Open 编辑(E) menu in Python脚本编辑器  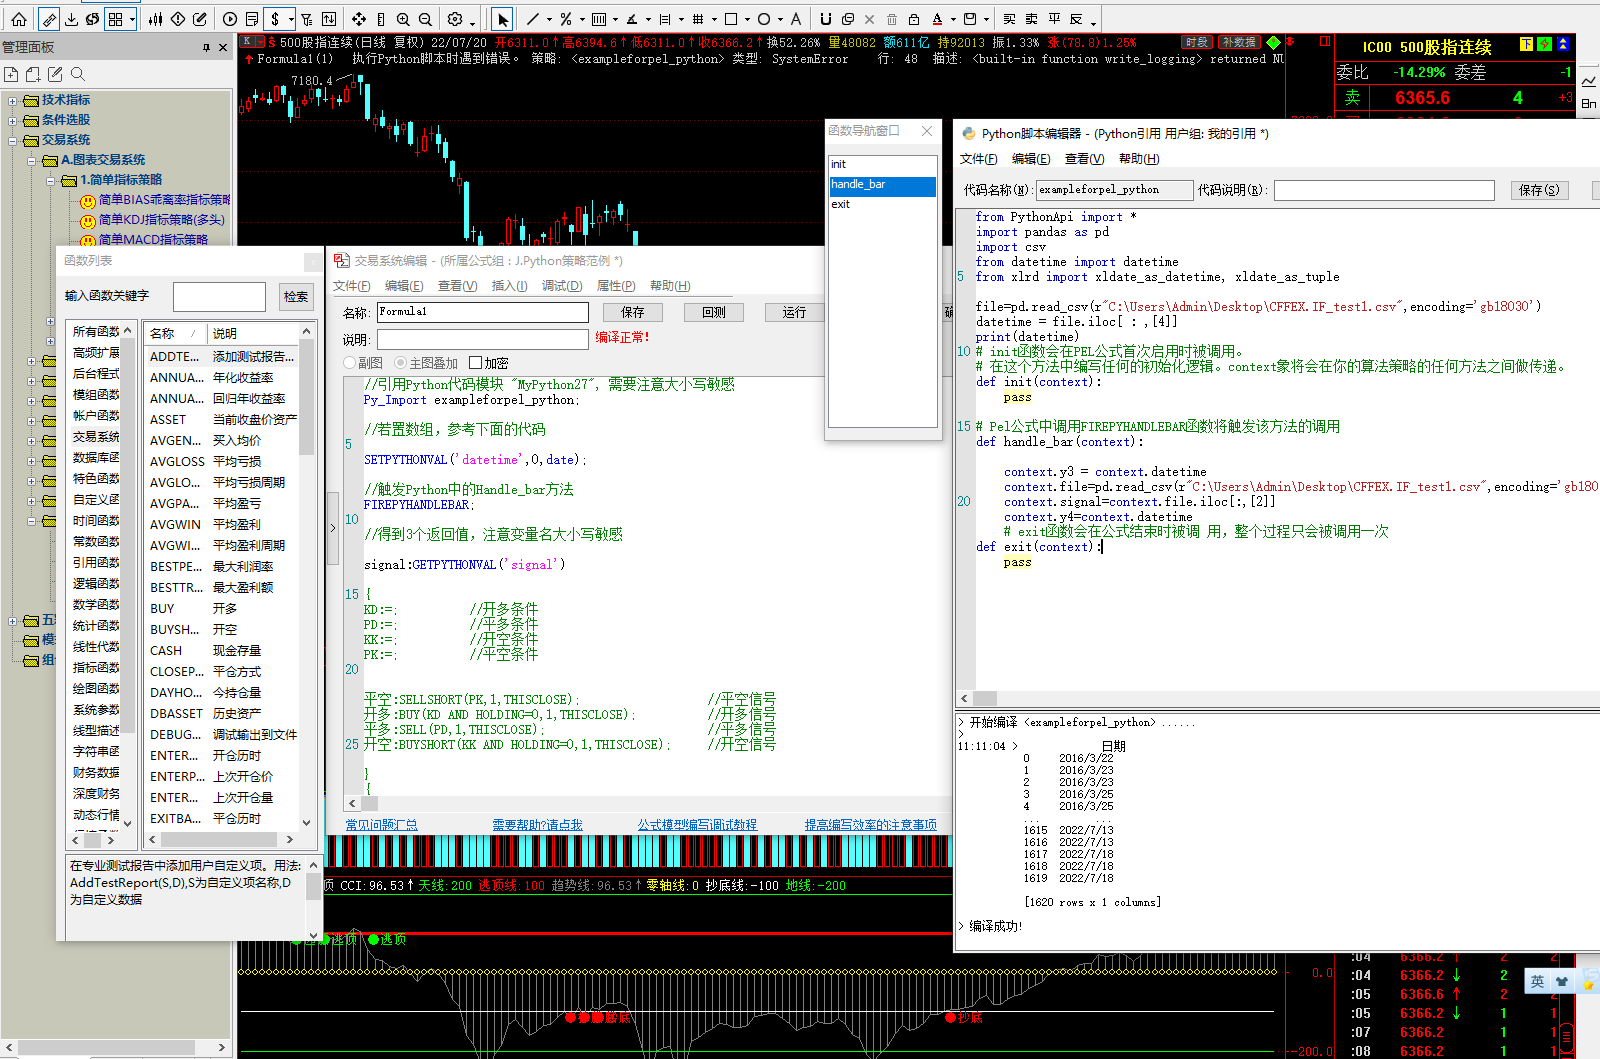[x=1031, y=159]
